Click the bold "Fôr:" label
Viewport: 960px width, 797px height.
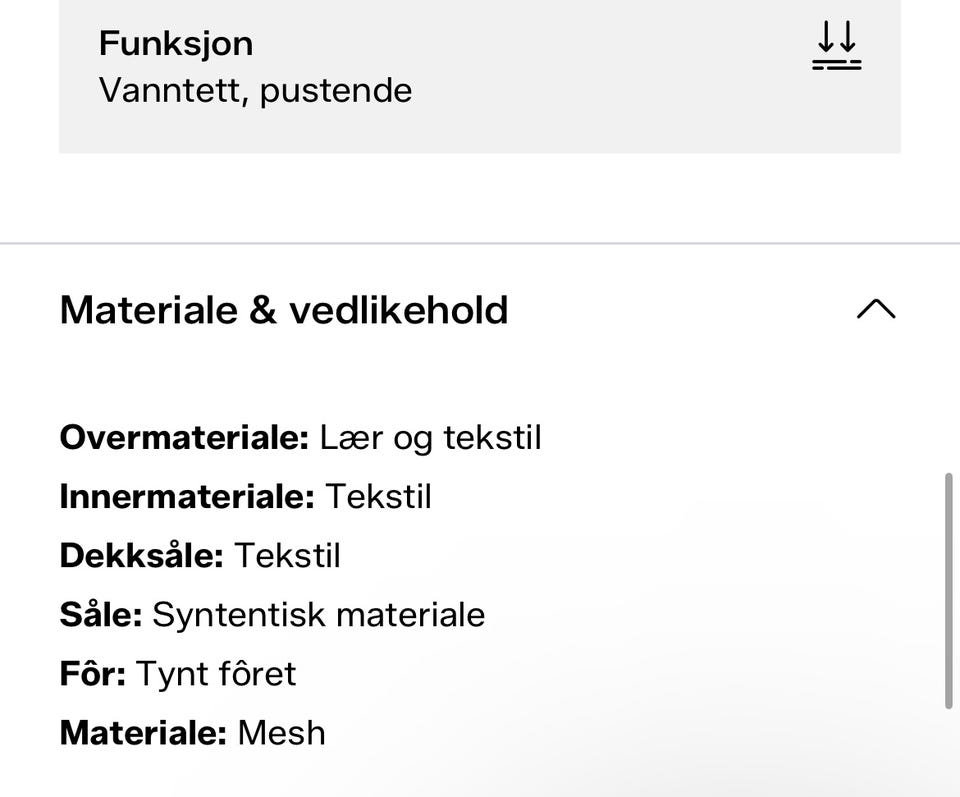[x=92, y=673]
